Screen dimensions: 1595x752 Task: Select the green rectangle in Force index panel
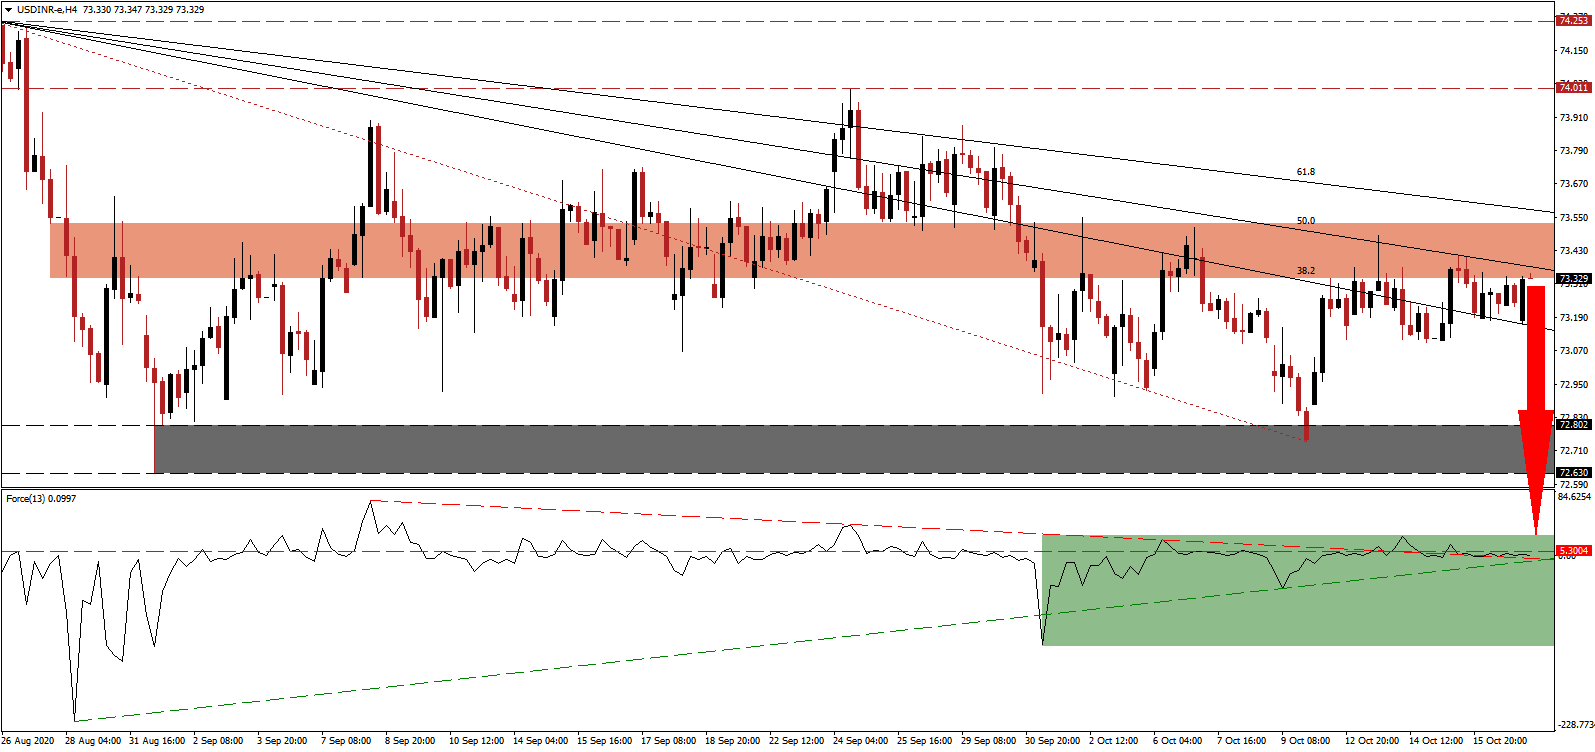click(1298, 590)
